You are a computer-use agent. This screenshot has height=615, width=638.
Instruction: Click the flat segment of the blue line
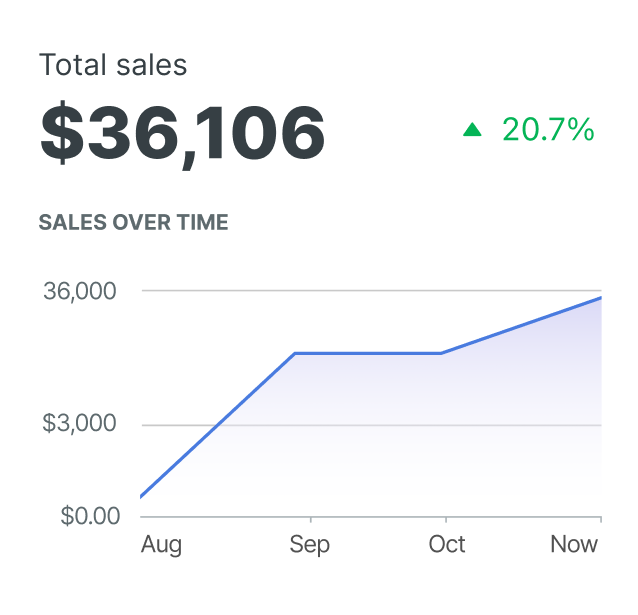coord(367,353)
